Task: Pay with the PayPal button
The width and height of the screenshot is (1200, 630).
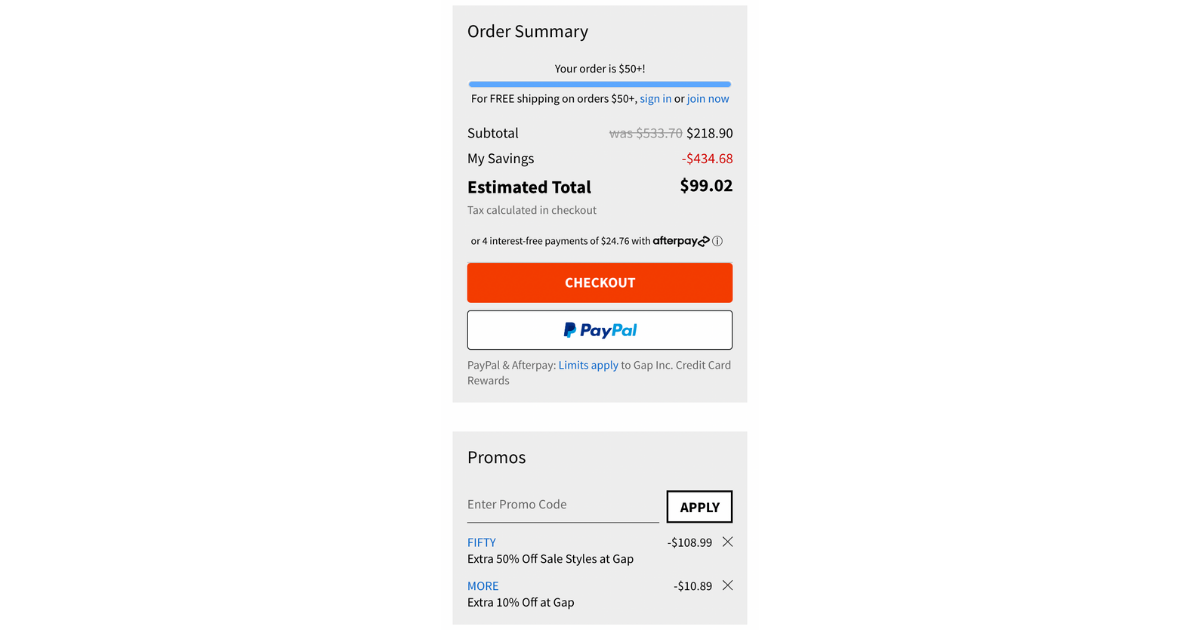Action: 600,330
